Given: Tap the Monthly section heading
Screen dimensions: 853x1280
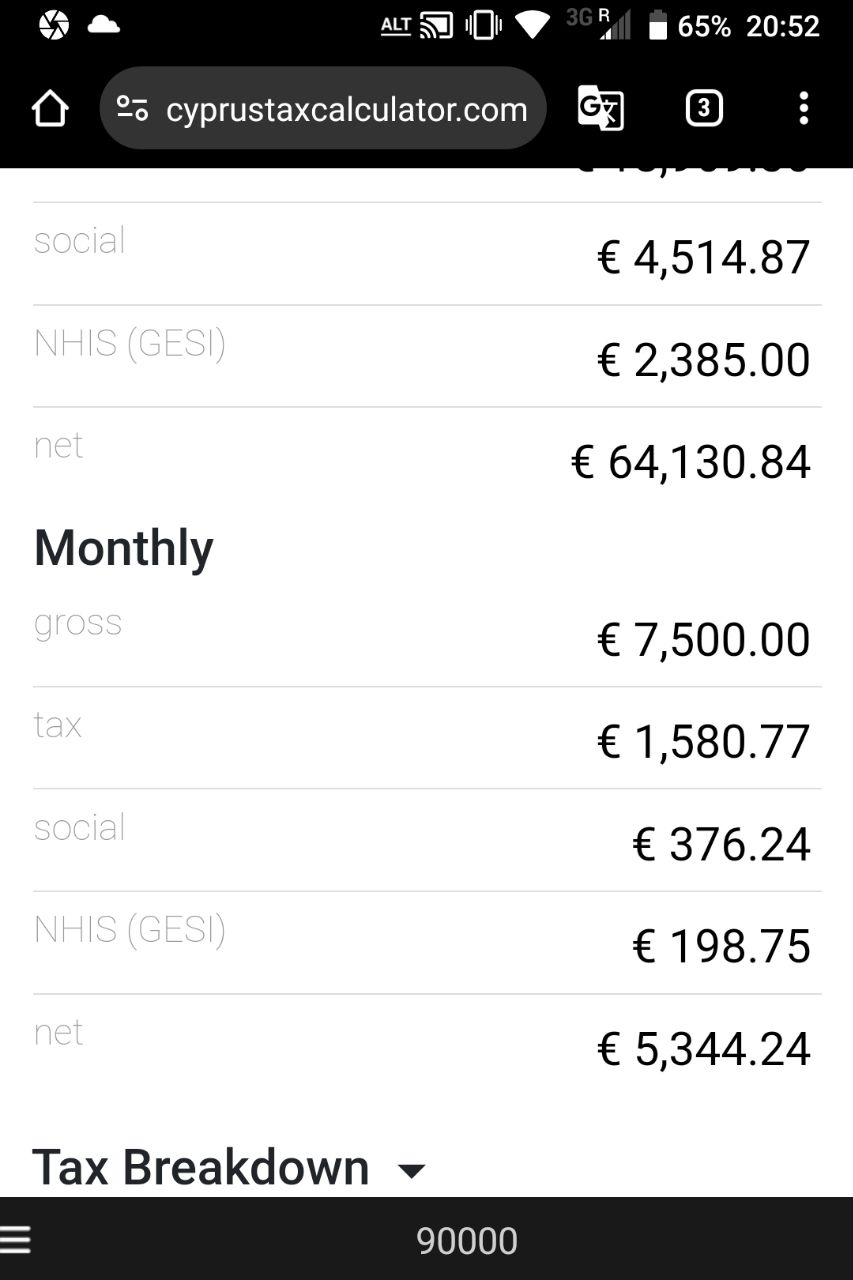Looking at the screenshot, I should [x=124, y=549].
